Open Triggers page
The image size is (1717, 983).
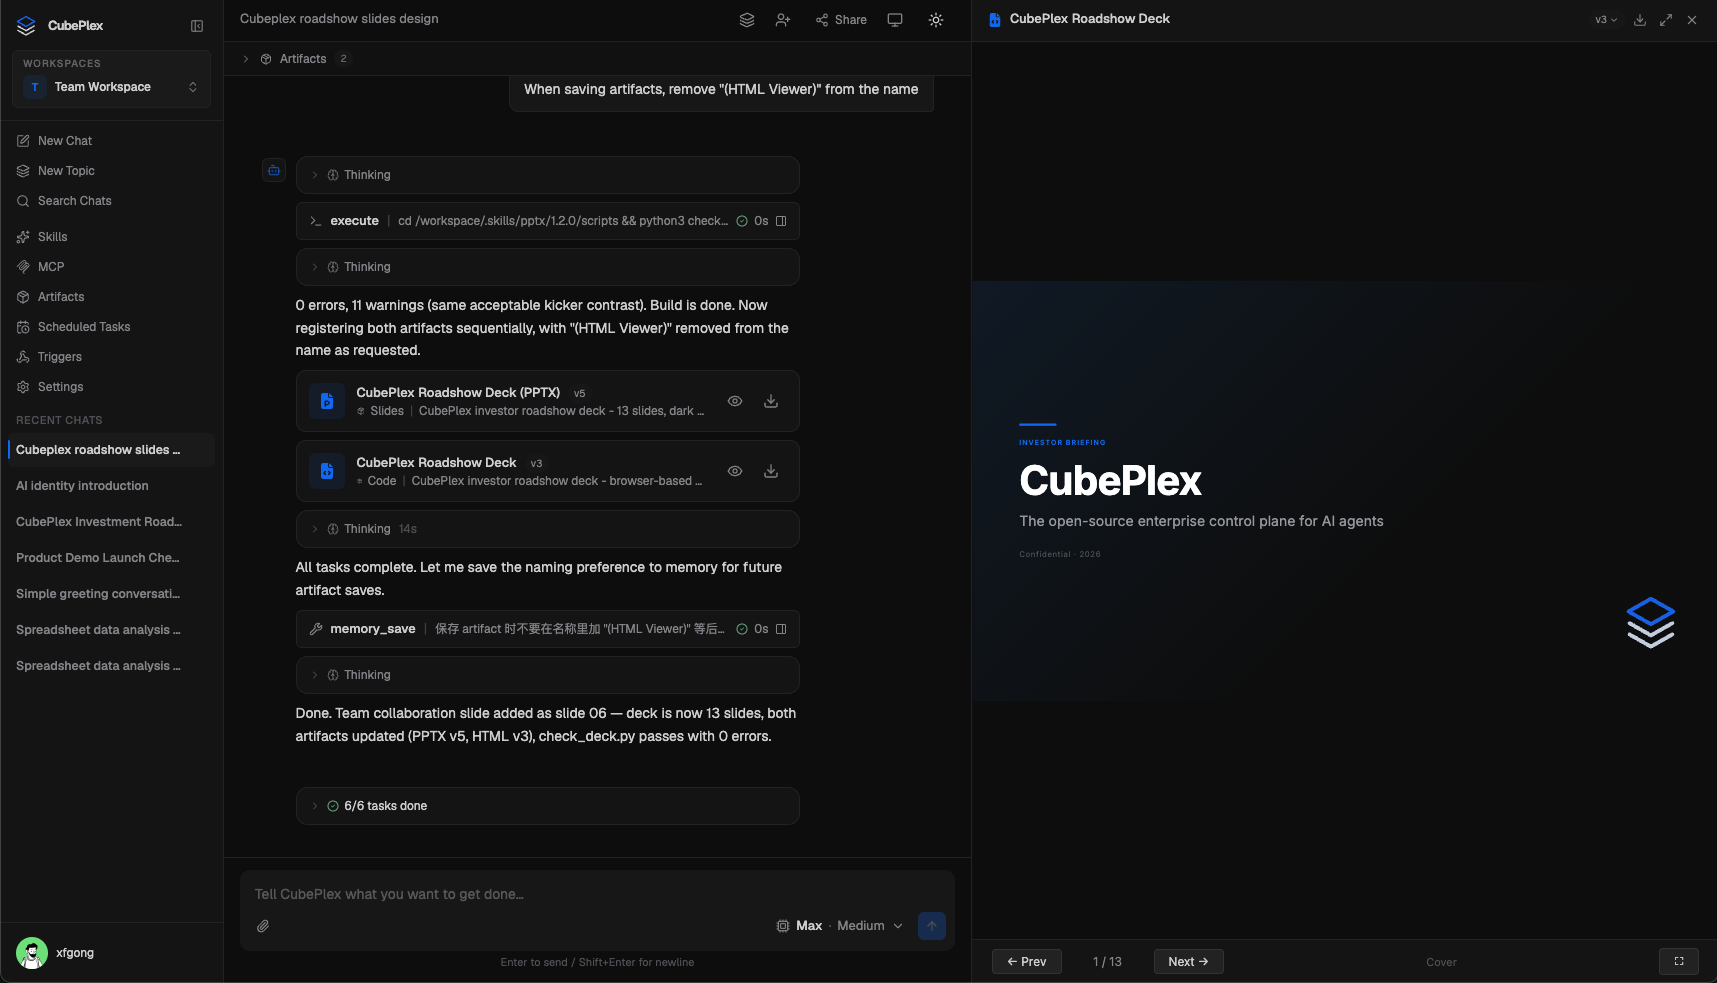point(111,357)
